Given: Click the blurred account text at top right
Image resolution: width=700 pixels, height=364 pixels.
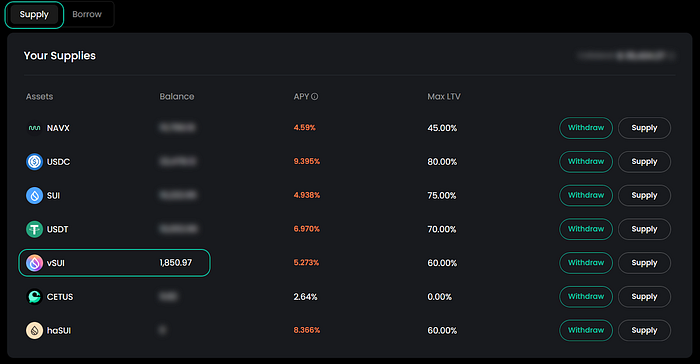Looking at the screenshot, I should point(626,56).
